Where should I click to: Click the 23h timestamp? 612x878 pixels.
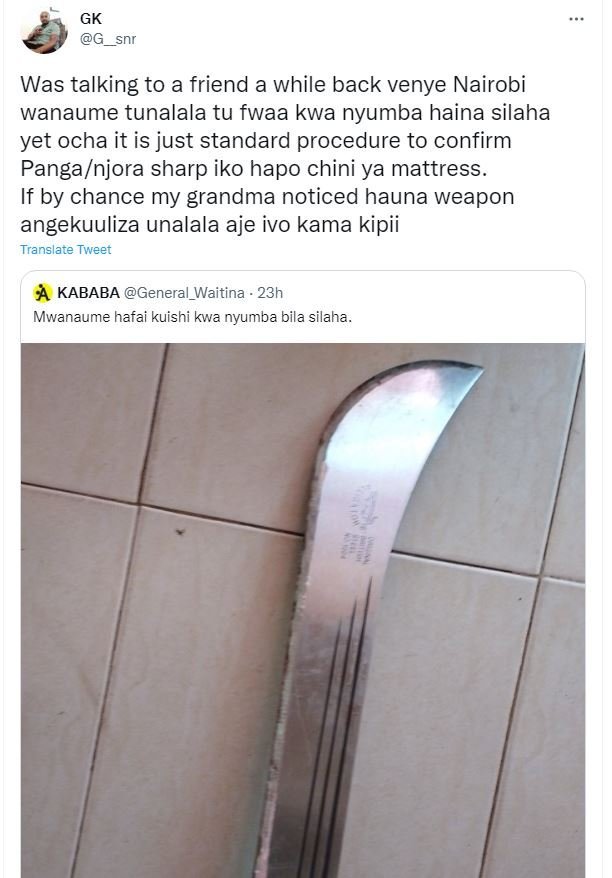tap(270, 293)
